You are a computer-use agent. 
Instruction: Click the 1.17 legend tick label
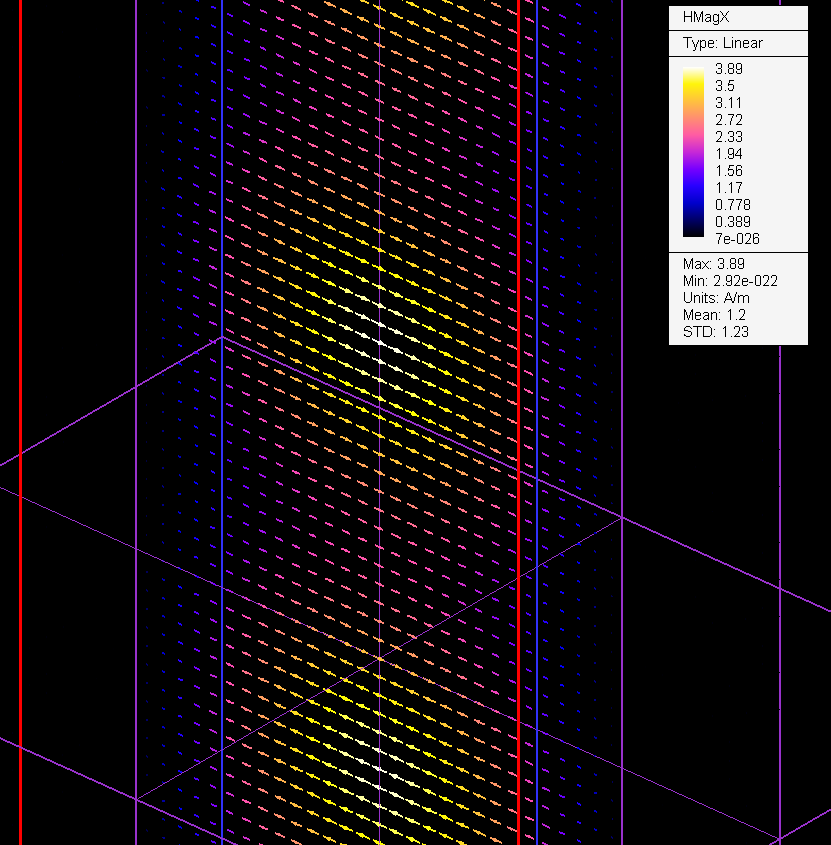pyautogui.click(x=728, y=188)
